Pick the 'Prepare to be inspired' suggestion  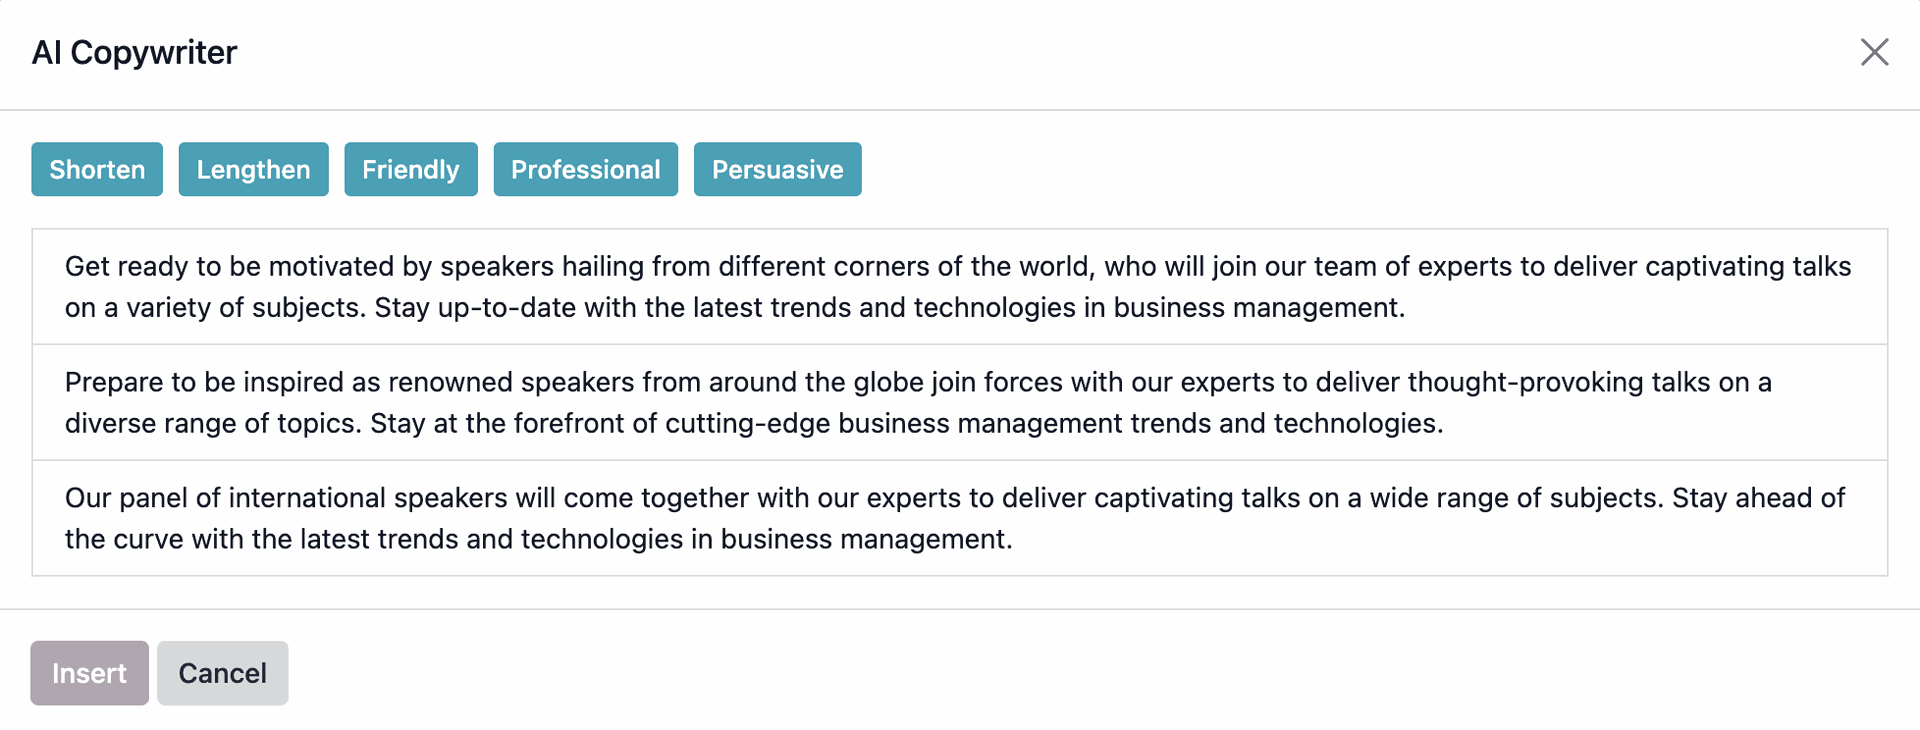(x=958, y=402)
